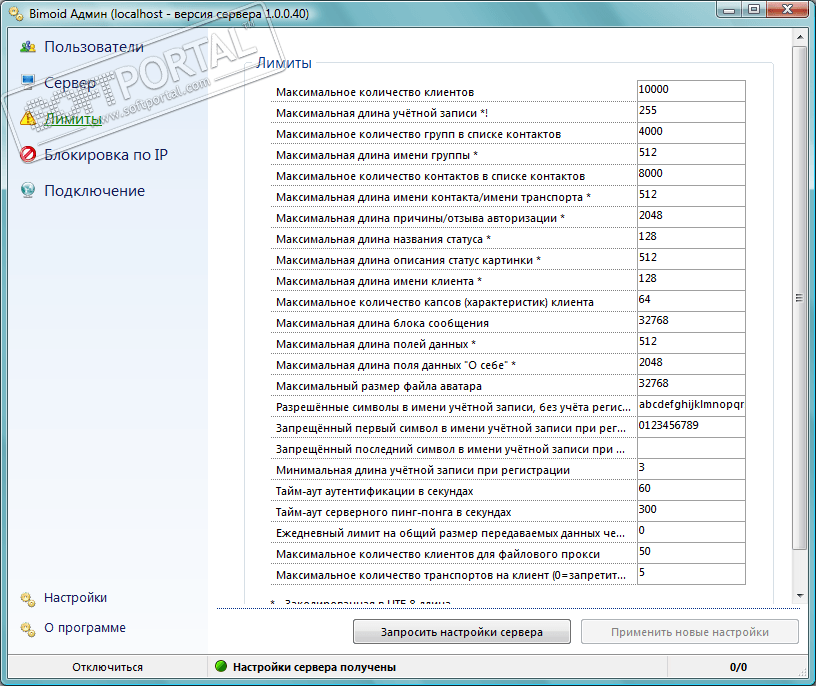Open the Сервер section
The image size is (816, 686).
pyautogui.click(x=70, y=82)
